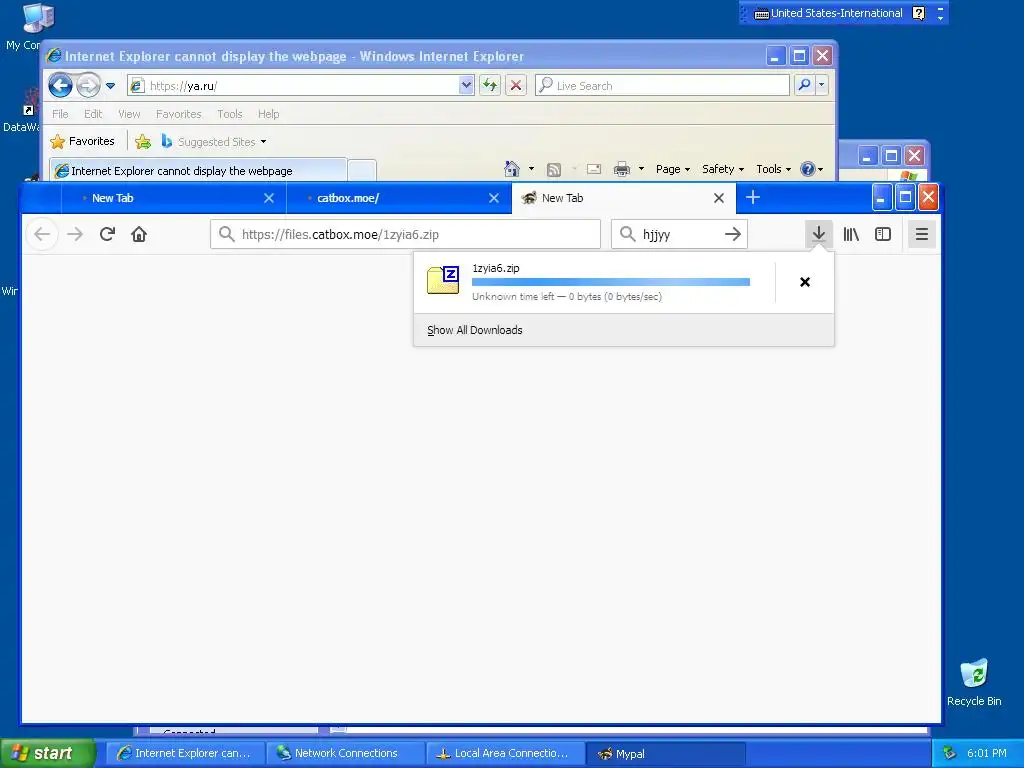Screen dimensions: 1024x768
Task: Open IE Edit menu
Action: pos(93,114)
